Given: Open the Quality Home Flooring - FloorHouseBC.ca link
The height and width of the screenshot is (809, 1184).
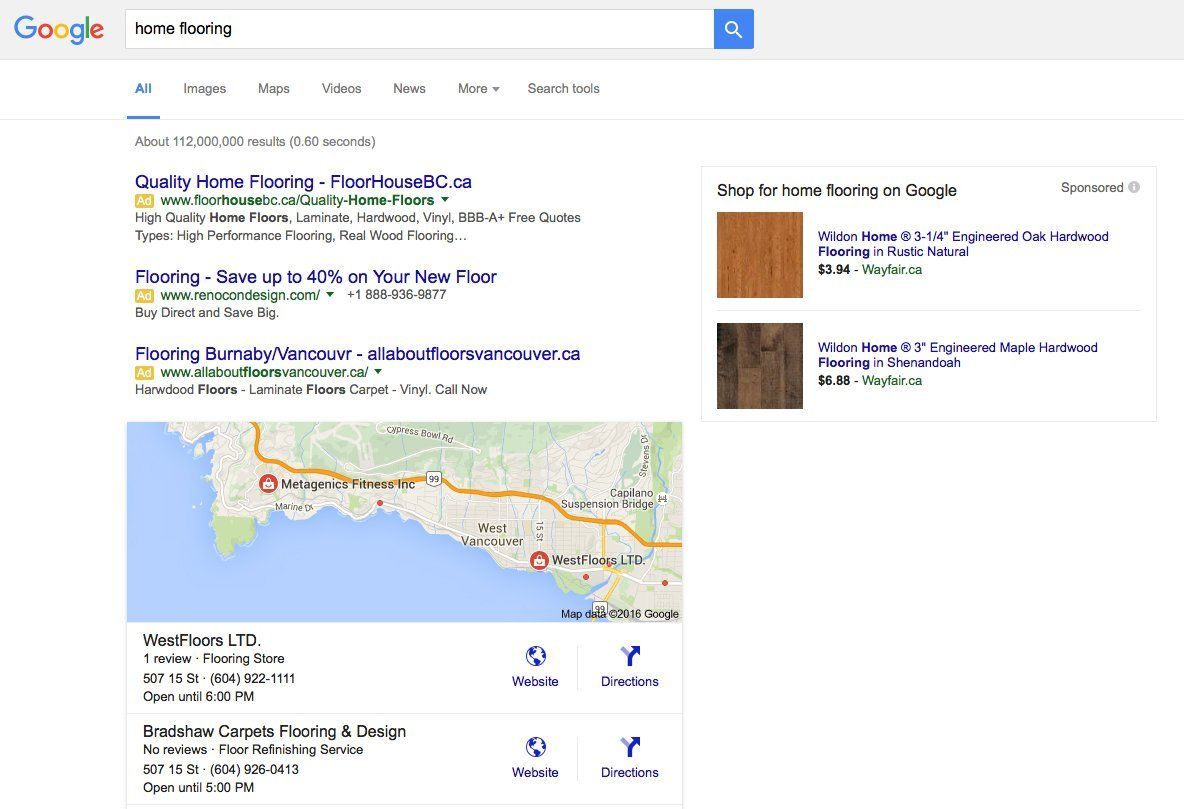Looking at the screenshot, I should tap(303, 182).
